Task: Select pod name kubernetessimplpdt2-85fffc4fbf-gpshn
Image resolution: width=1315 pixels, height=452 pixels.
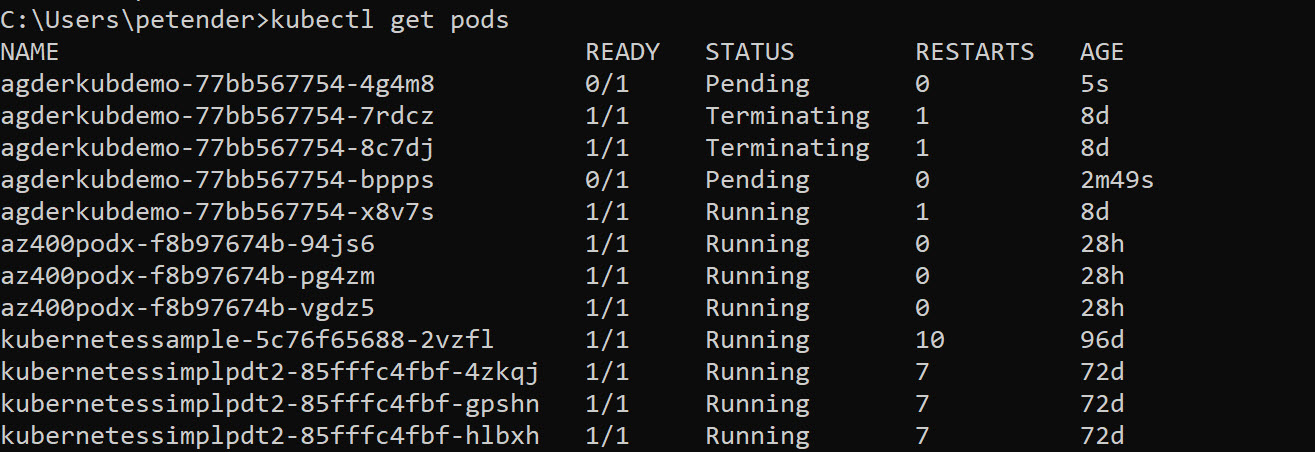Action: pyautogui.click(x=270, y=404)
